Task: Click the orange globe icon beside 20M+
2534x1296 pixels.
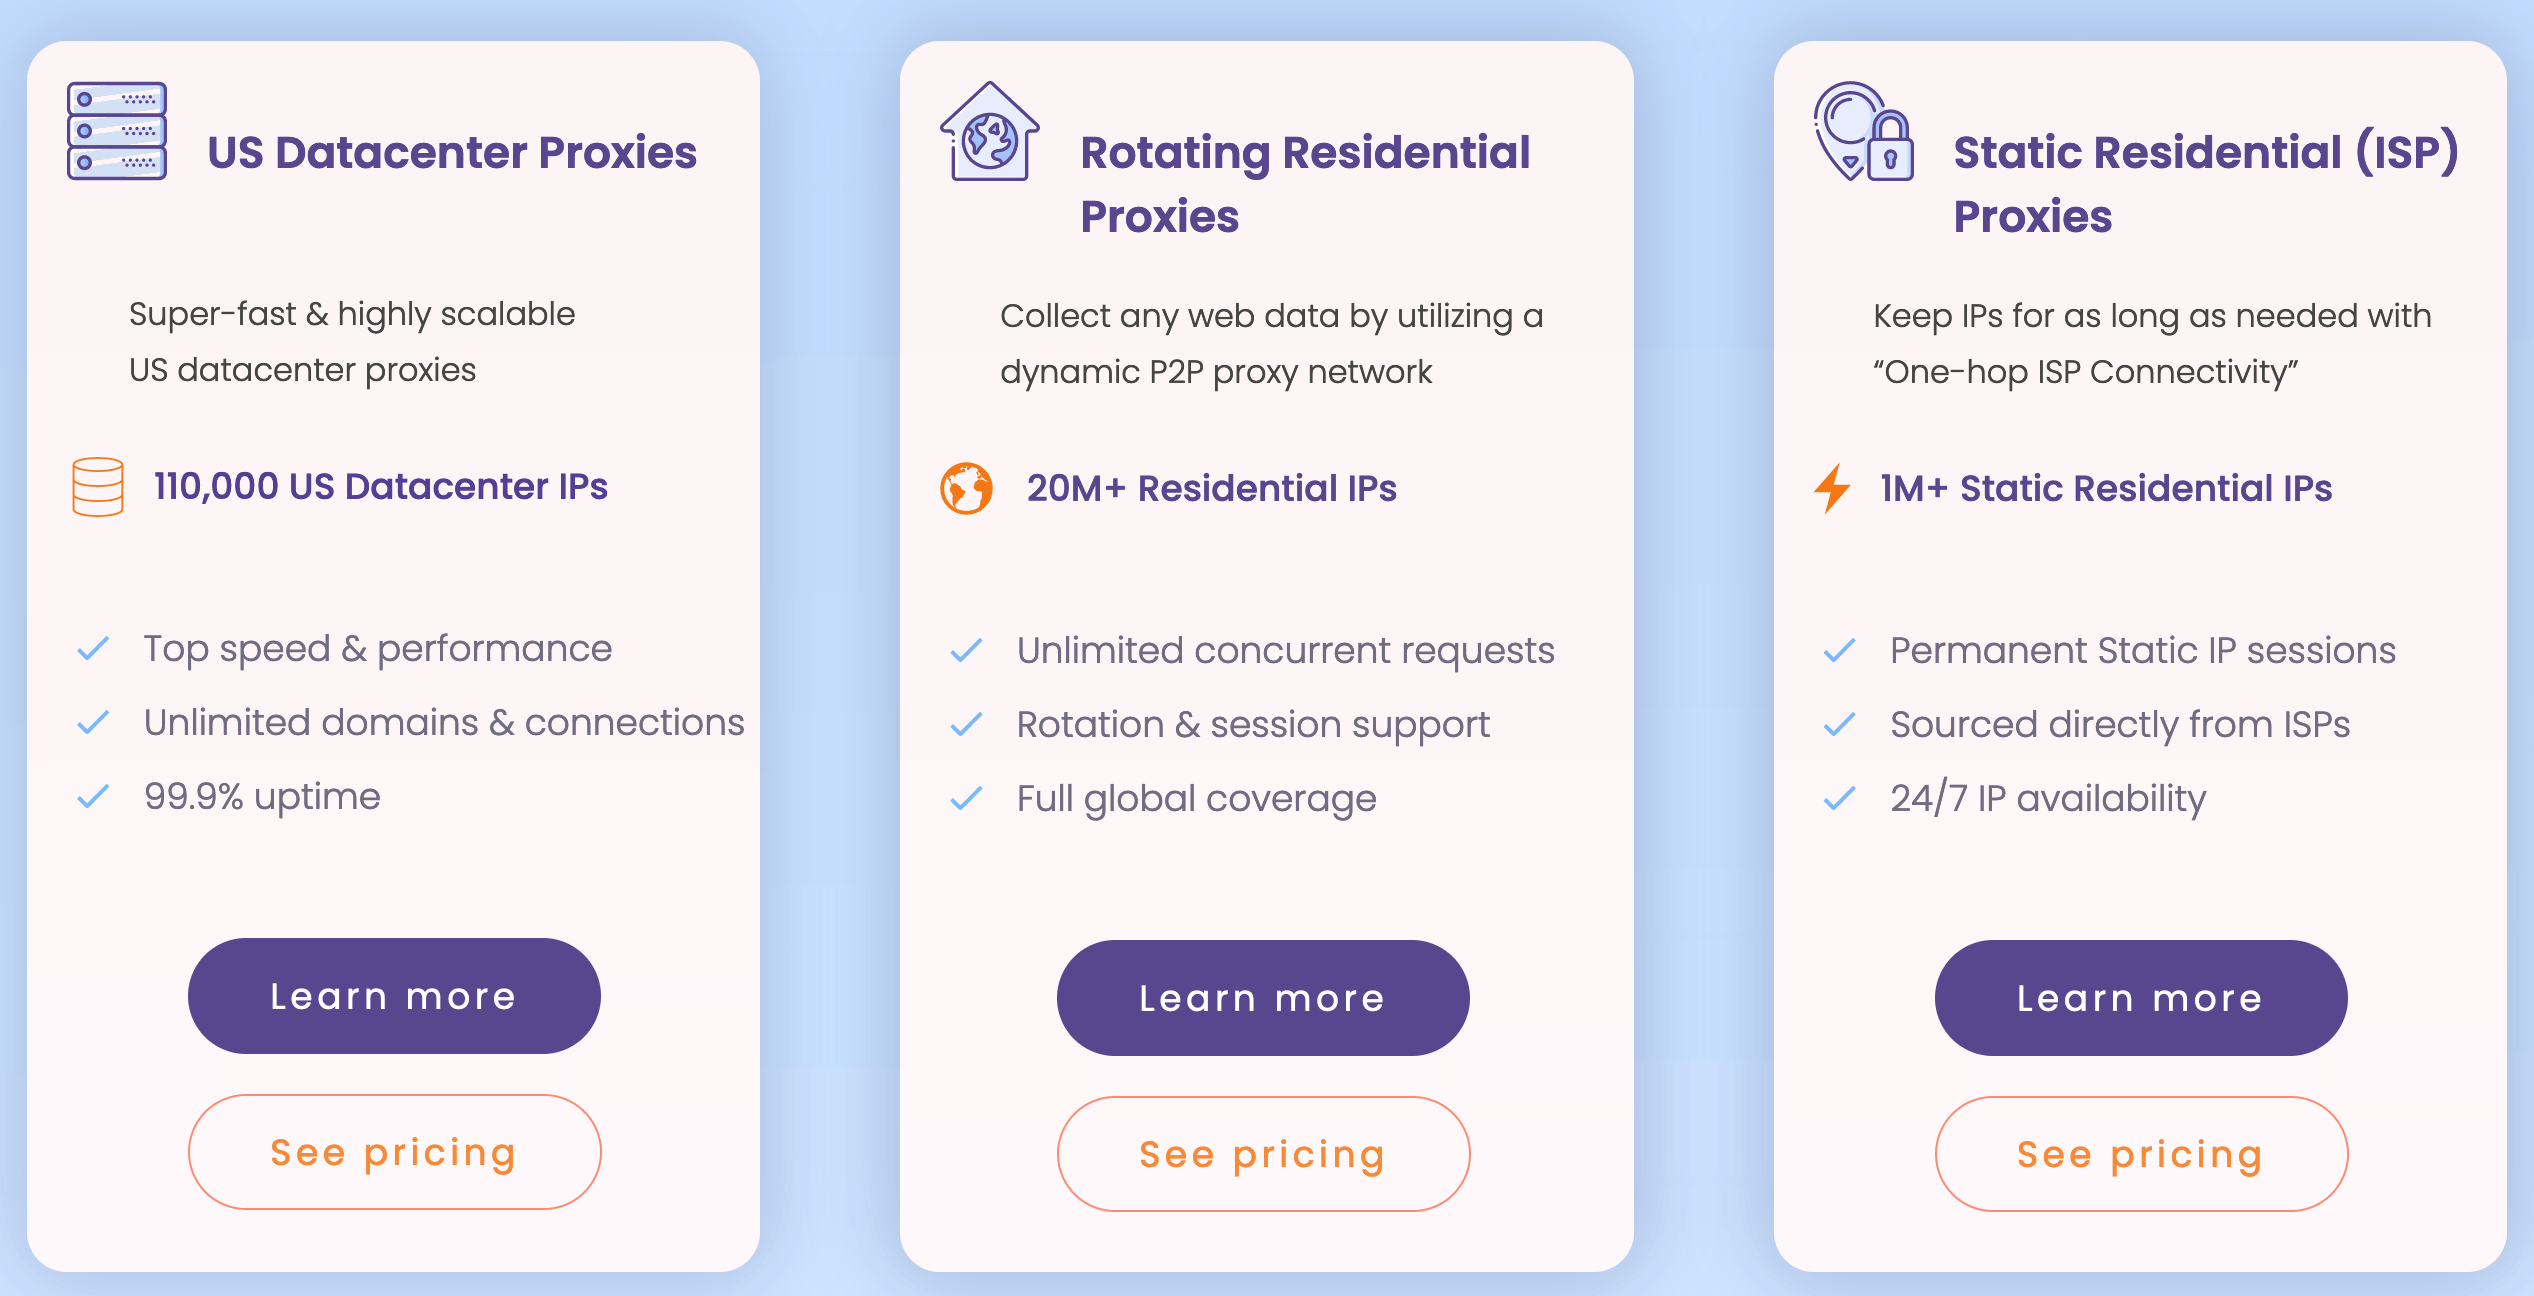Action: click(967, 488)
